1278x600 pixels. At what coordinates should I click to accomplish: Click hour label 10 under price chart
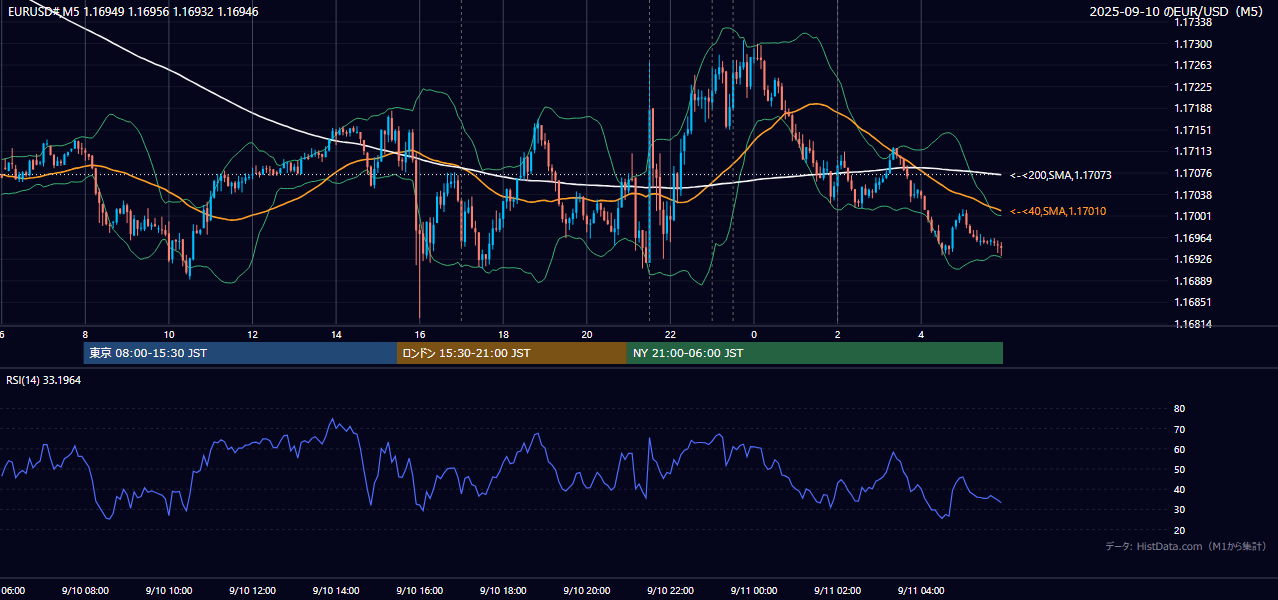pos(169,335)
